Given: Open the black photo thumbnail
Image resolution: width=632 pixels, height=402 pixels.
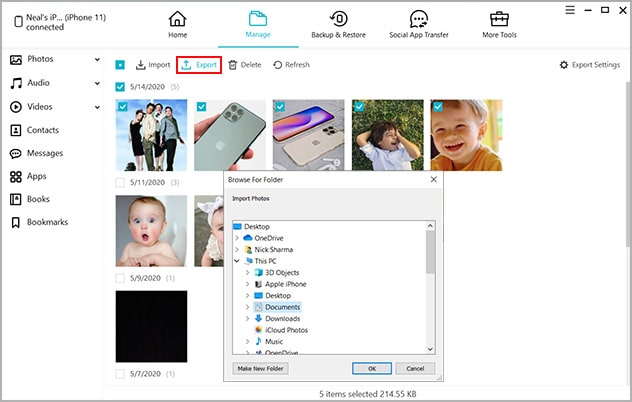Looking at the screenshot, I should 151,326.
